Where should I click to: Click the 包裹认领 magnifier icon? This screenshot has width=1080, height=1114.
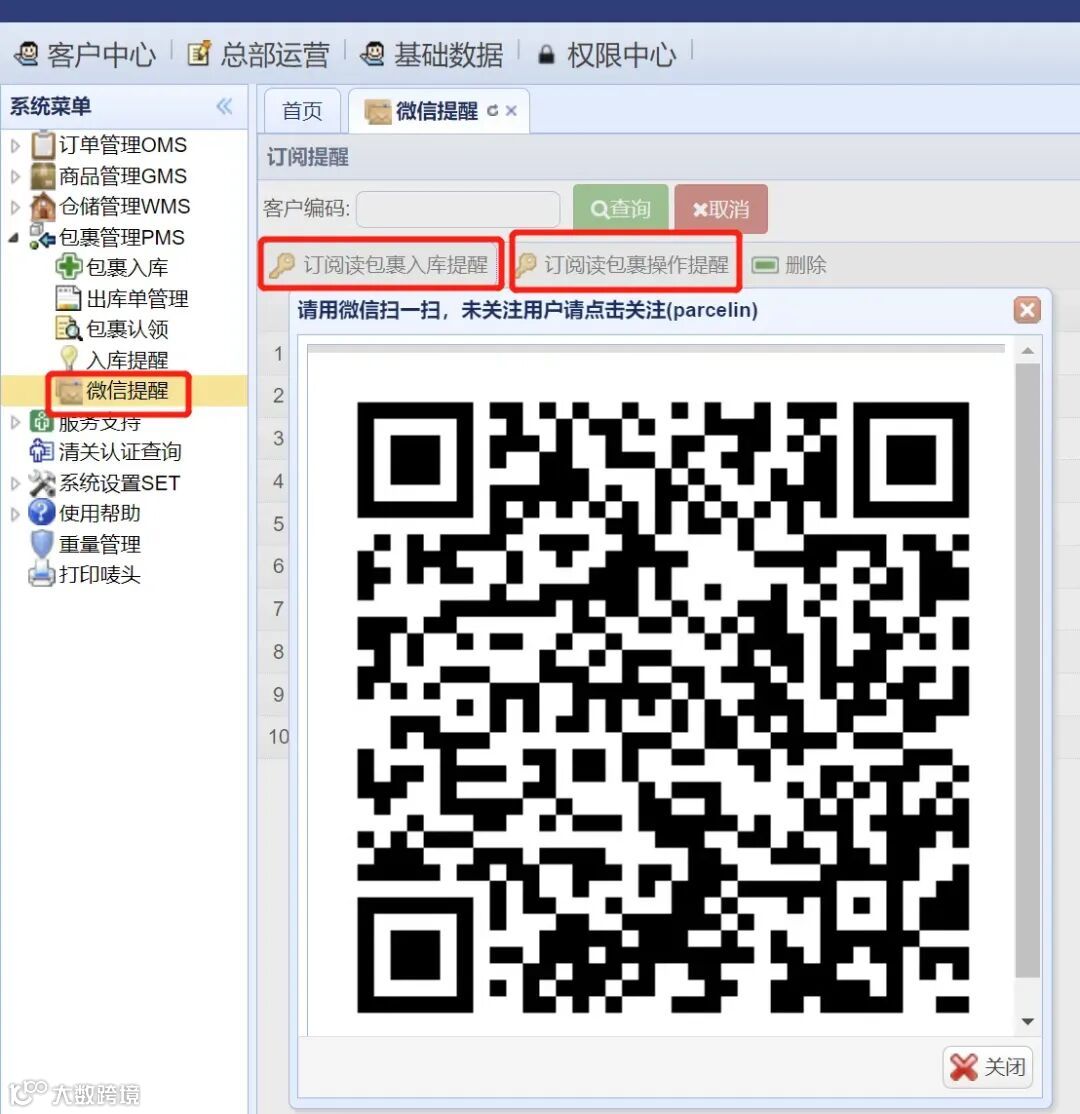click(x=69, y=328)
